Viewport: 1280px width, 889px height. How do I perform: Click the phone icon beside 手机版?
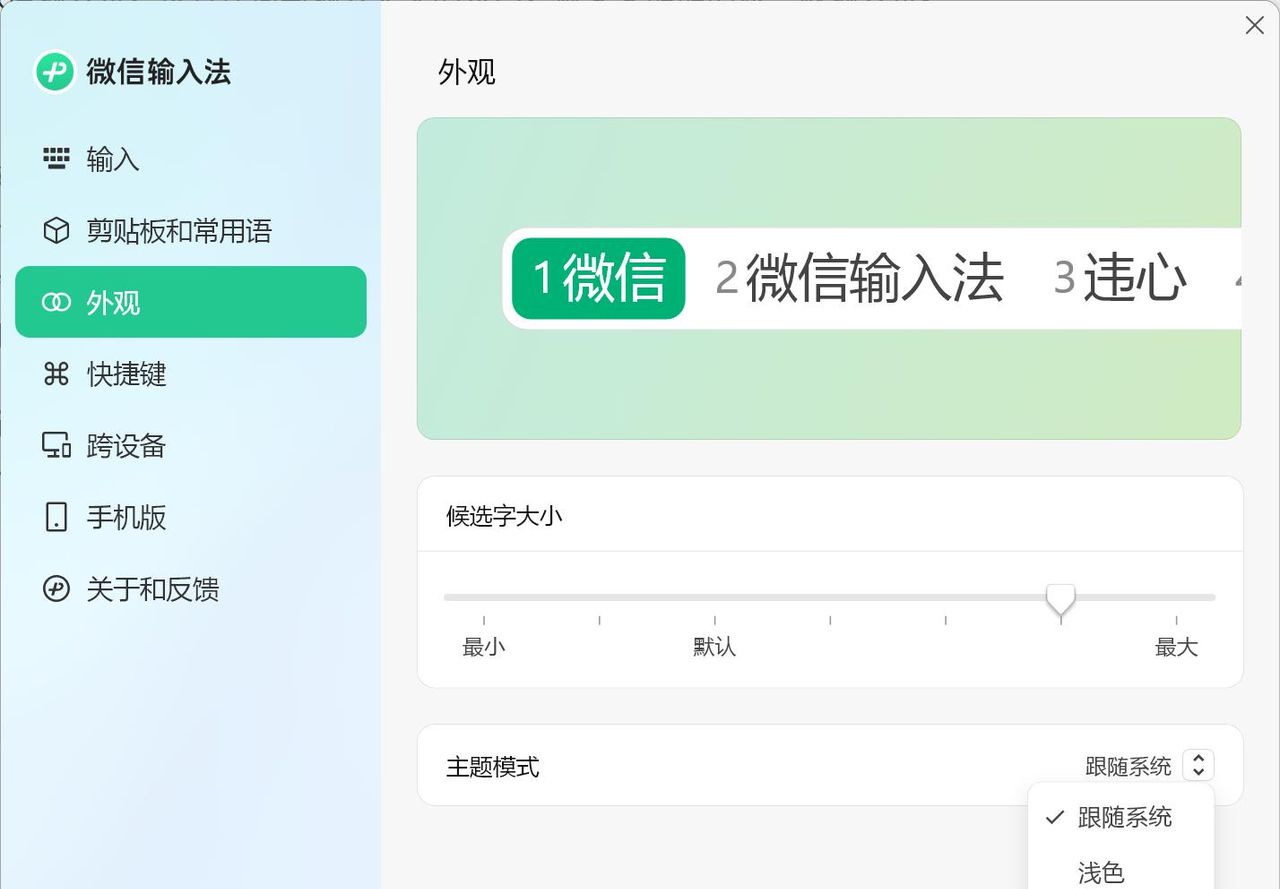55,518
